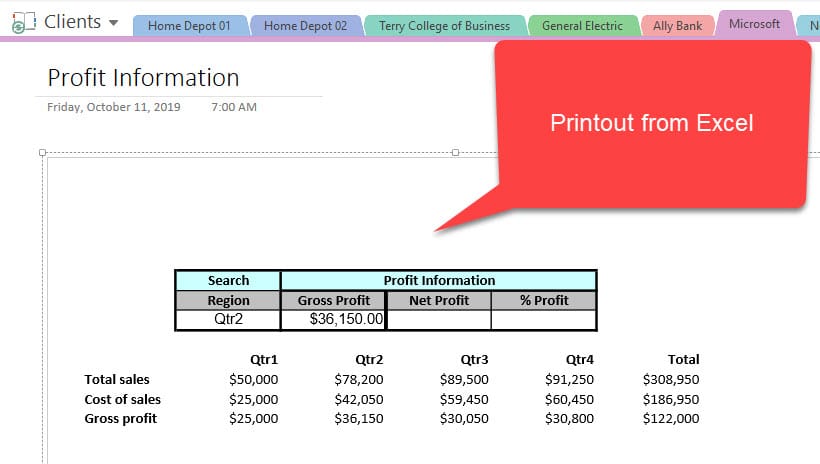Screen dimensions: 820x464
Task: Click the Gross profit row label
Action: [121, 418]
